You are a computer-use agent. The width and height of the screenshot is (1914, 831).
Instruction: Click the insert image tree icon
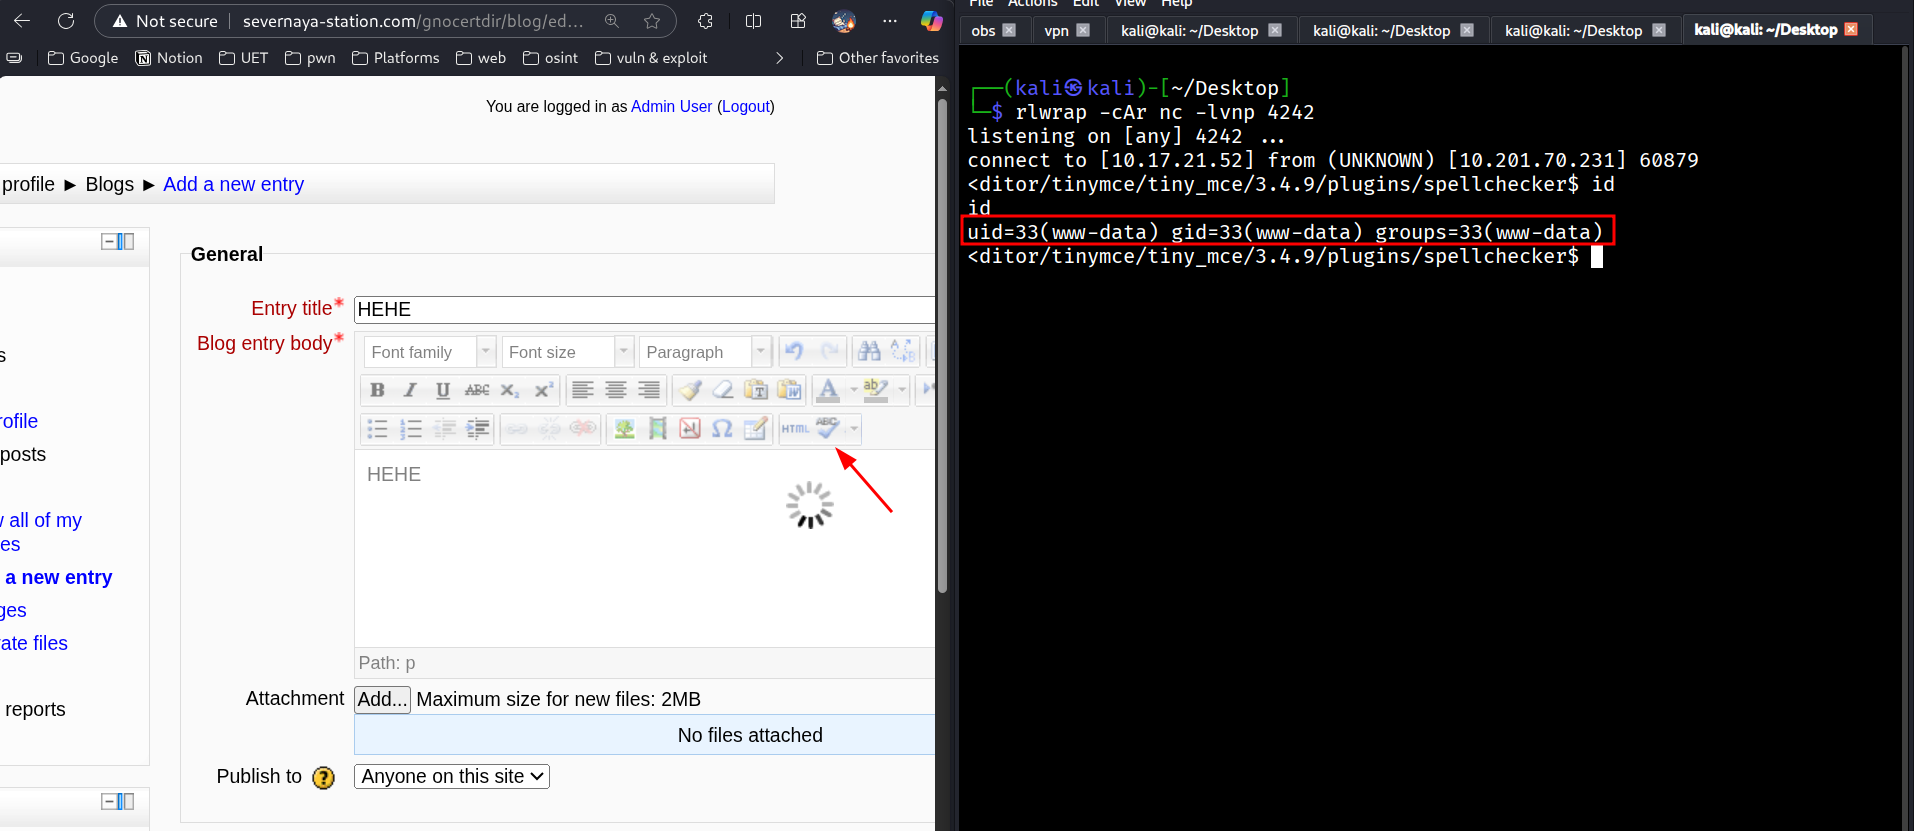tap(624, 429)
